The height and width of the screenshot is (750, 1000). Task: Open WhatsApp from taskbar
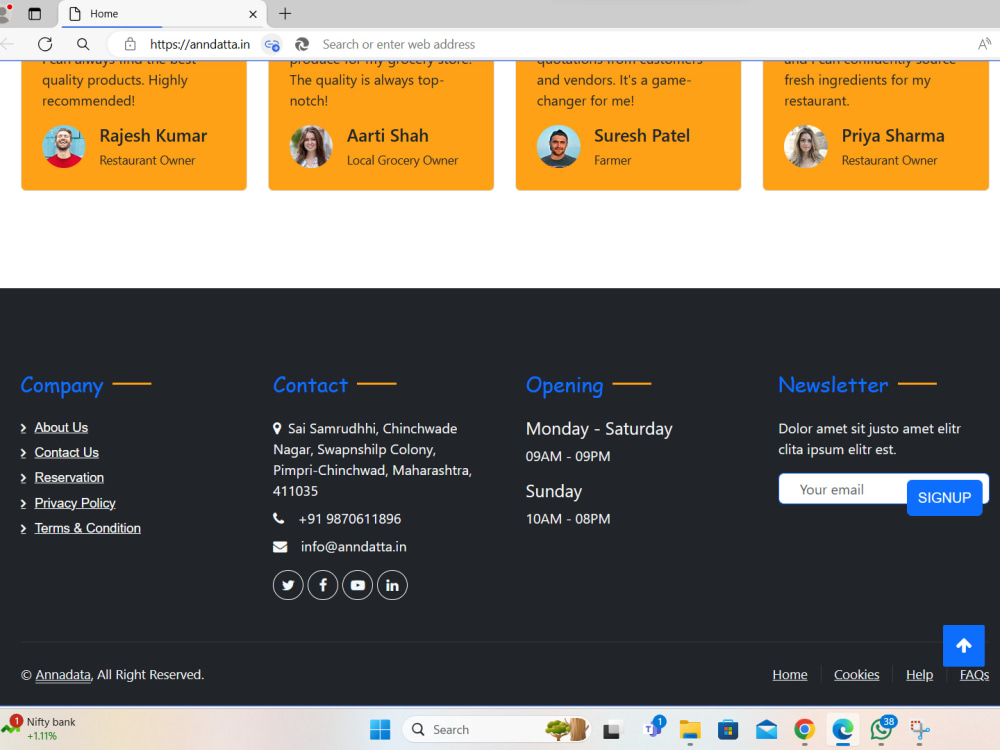(x=881, y=729)
